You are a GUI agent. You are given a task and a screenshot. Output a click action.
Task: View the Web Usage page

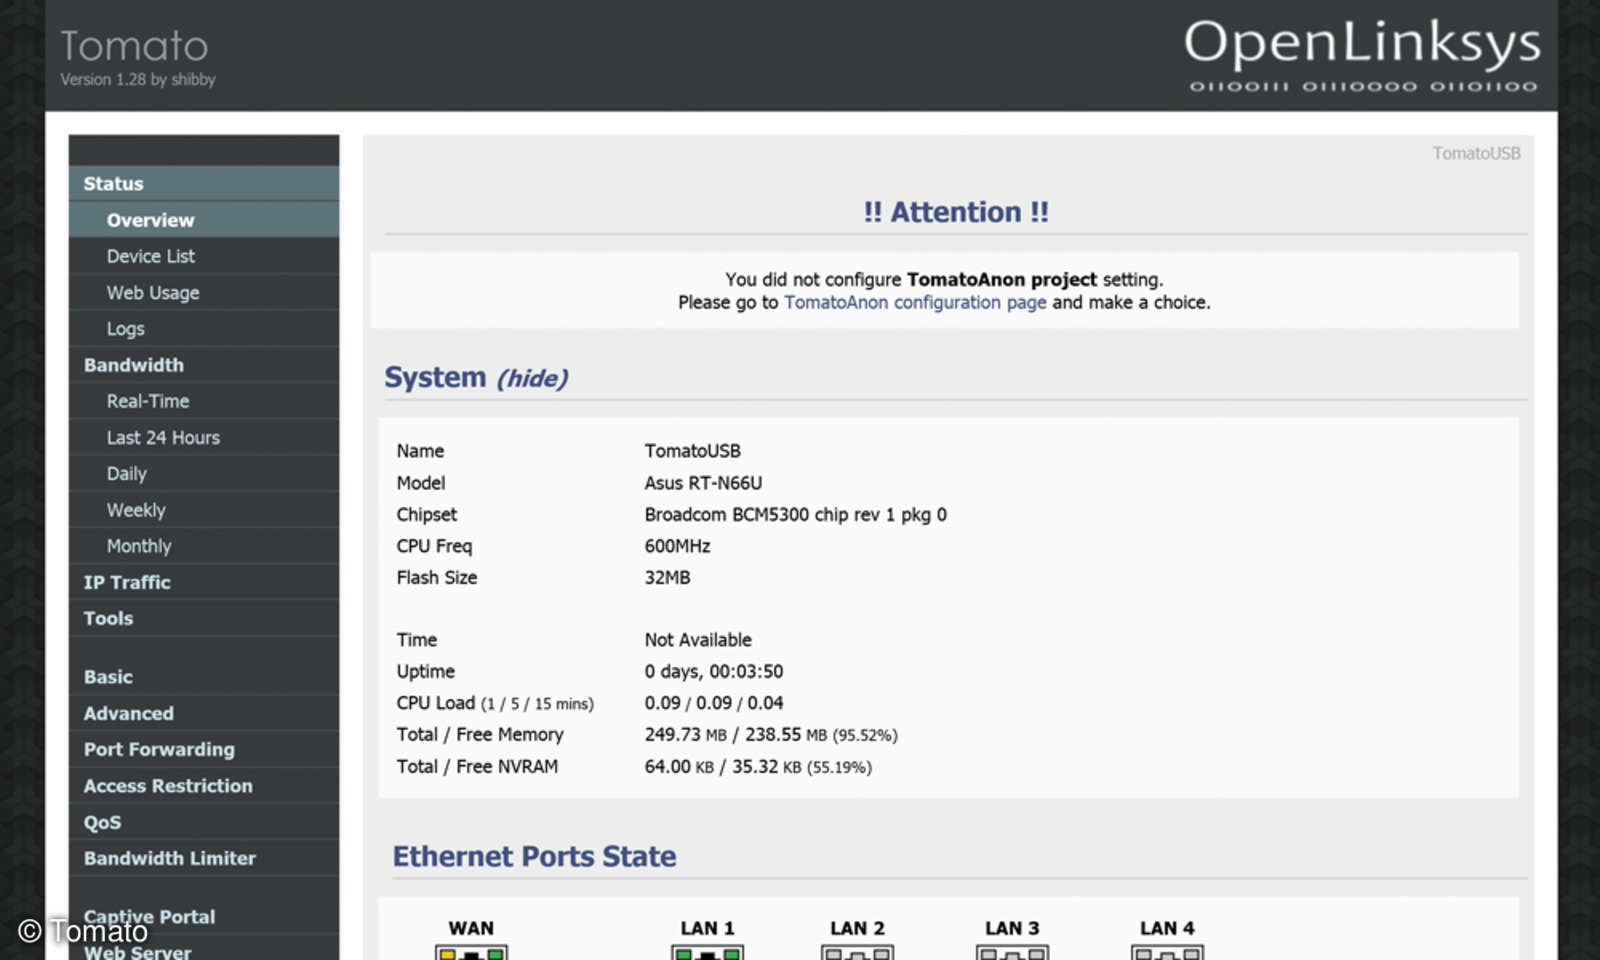coord(151,292)
